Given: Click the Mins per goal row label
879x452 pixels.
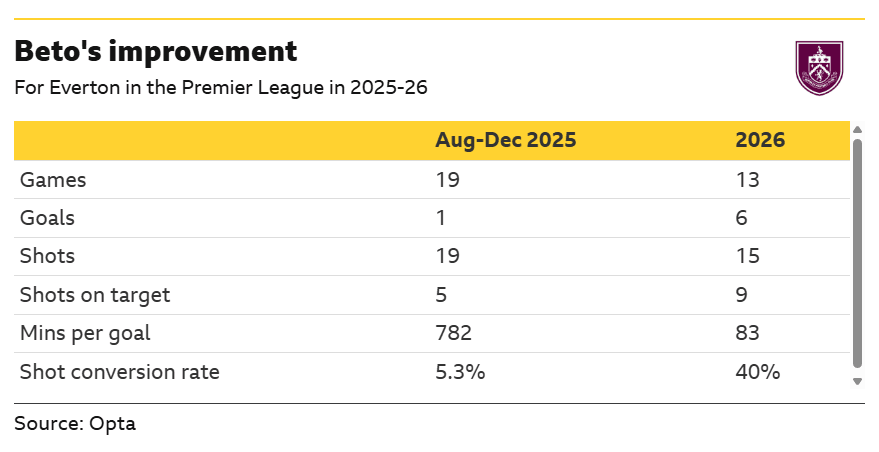Looking at the screenshot, I should [84, 333].
